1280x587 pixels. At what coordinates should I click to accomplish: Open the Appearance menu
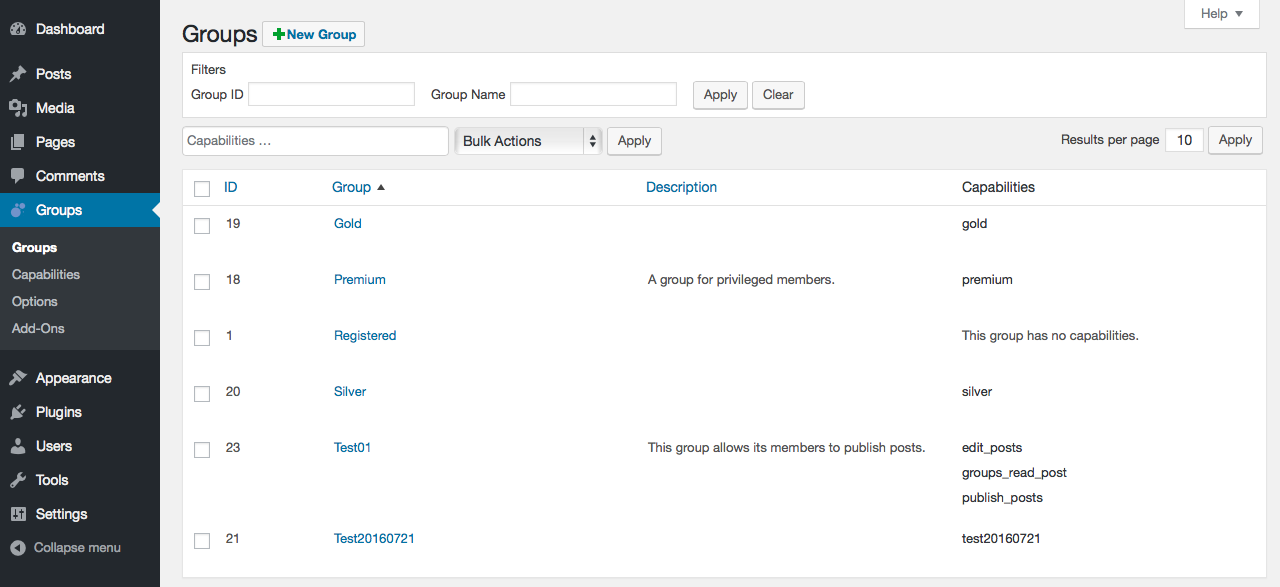(74, 378)
